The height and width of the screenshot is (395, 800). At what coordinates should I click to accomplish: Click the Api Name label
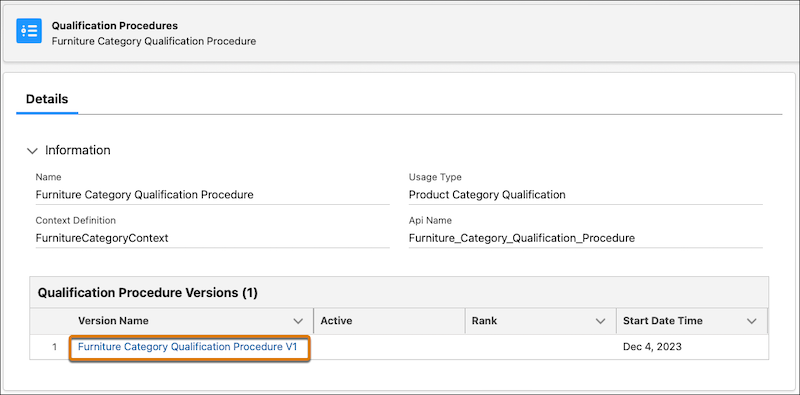tap(430, 220)
